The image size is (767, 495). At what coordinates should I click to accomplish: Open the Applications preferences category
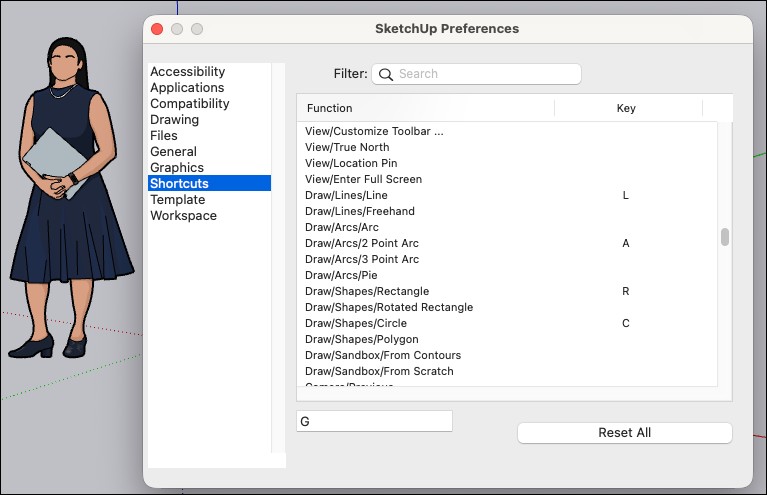[x=187, y=88]
